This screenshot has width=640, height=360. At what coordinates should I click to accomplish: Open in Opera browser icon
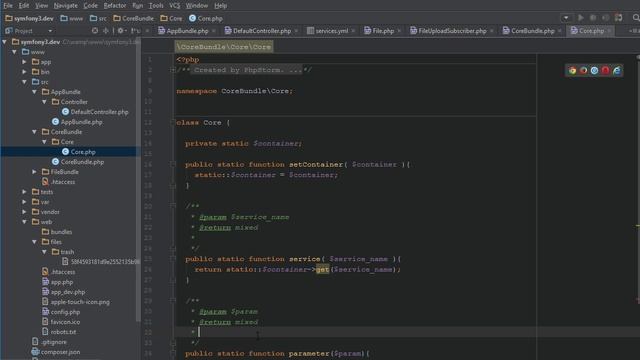tap(605, 71)
